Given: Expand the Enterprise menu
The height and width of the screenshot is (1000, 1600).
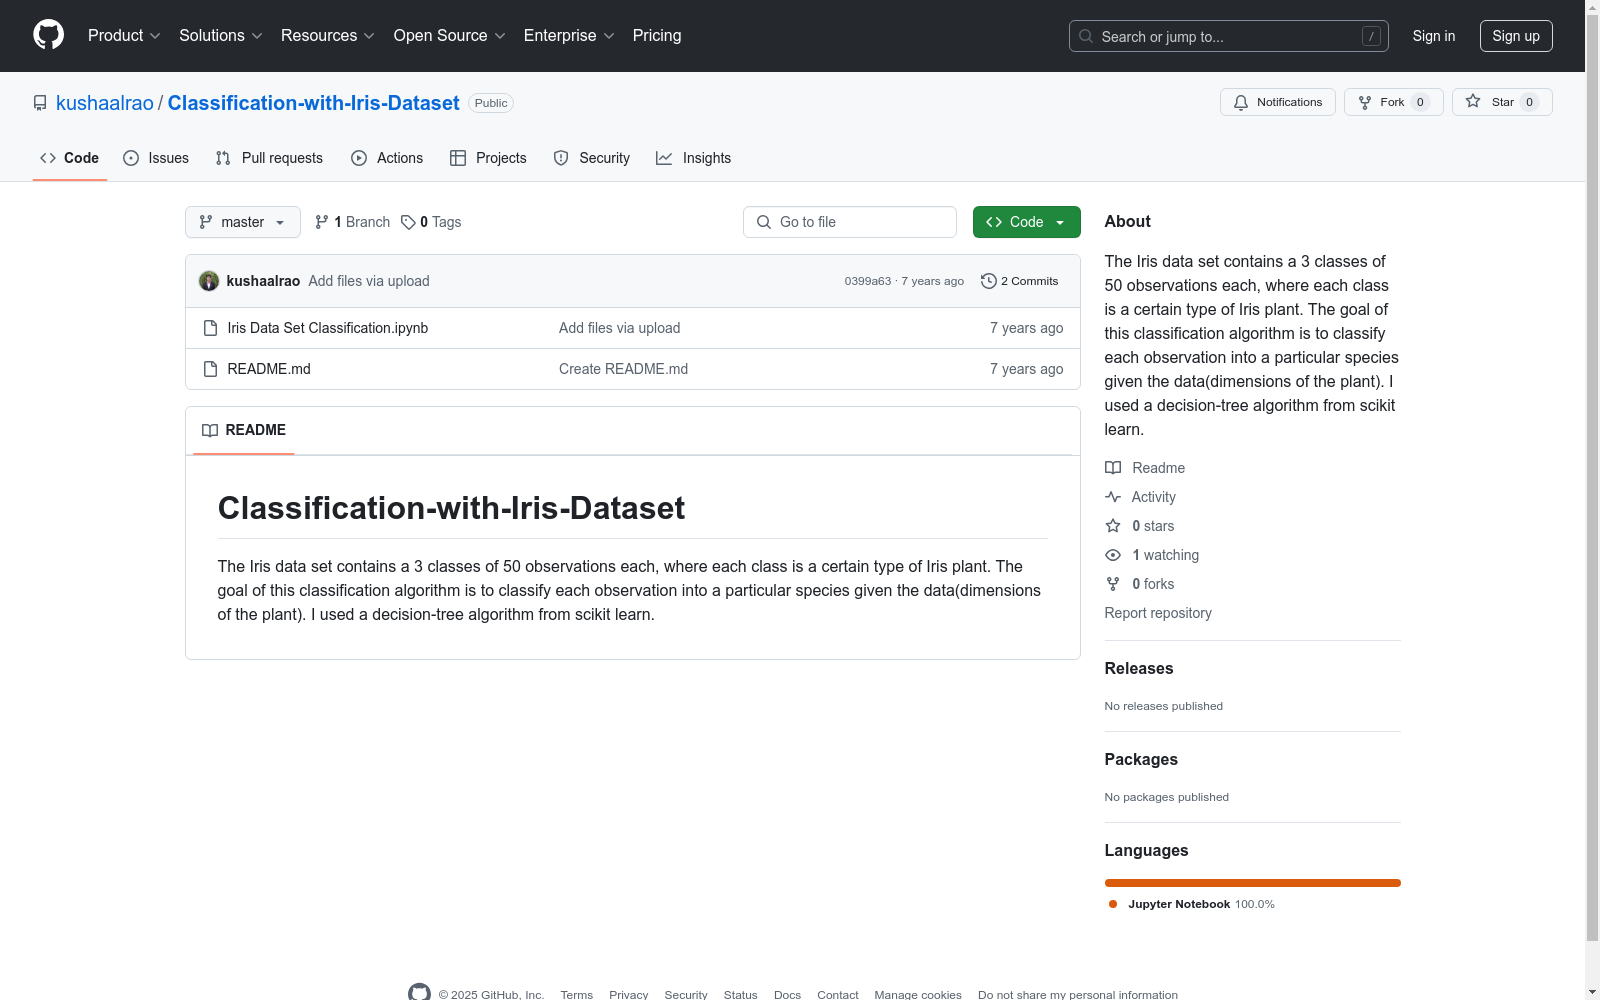Looking at the screenshot, I should coord(569,35).
